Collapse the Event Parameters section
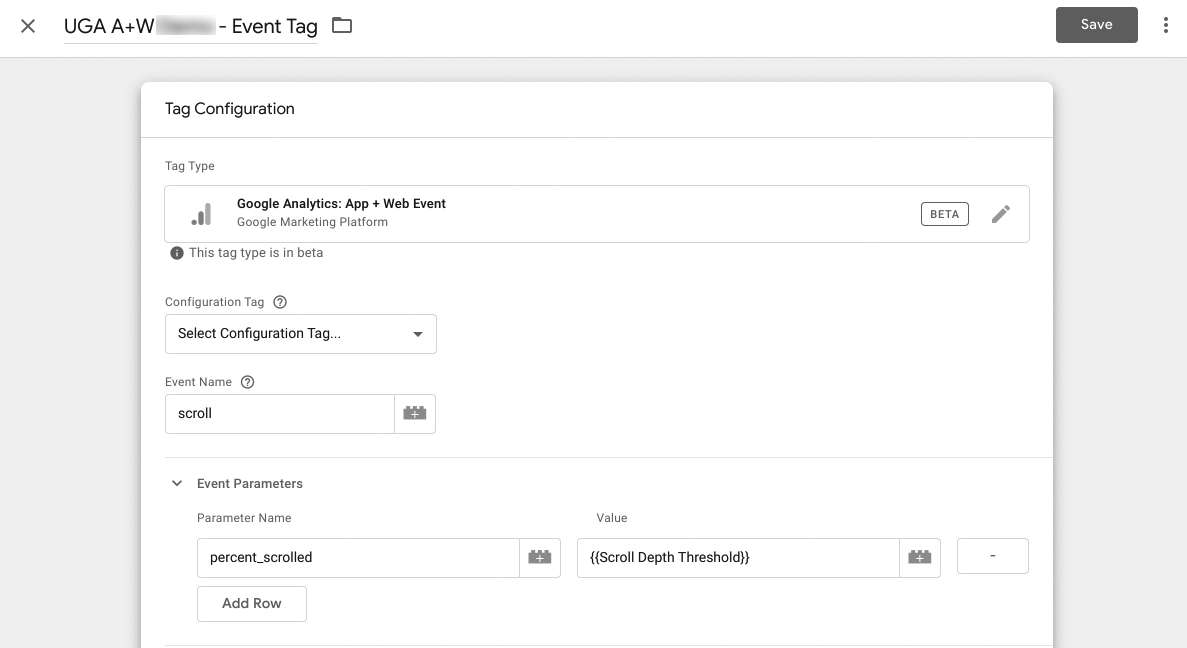Screen dimensions: 1187x648 pos(177,484)
